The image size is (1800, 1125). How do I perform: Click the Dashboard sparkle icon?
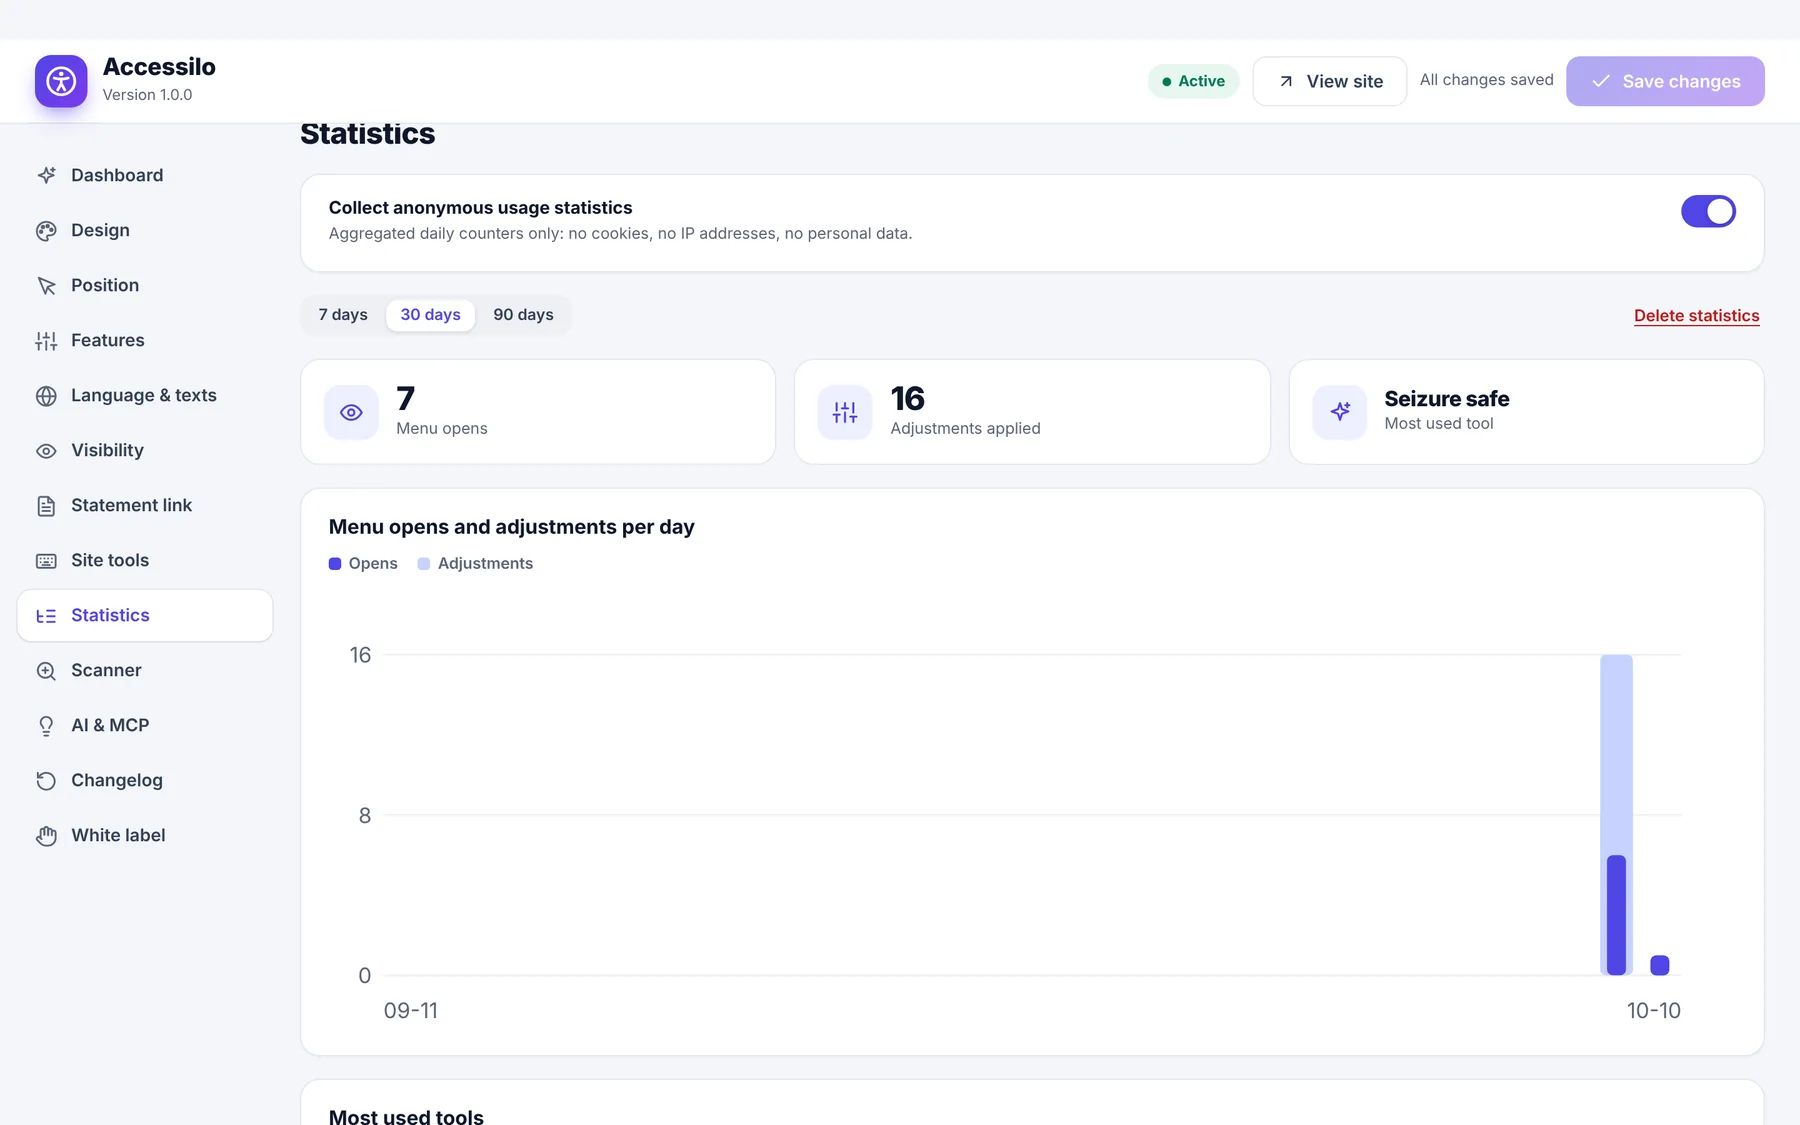[x=46, y=175]
